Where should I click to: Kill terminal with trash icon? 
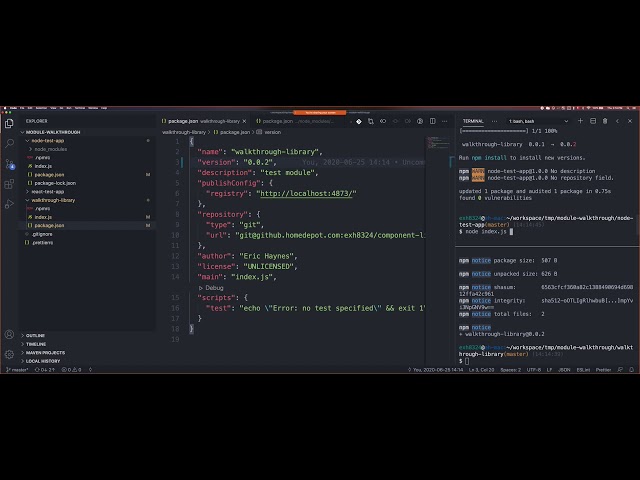click(x=605, y=121)
